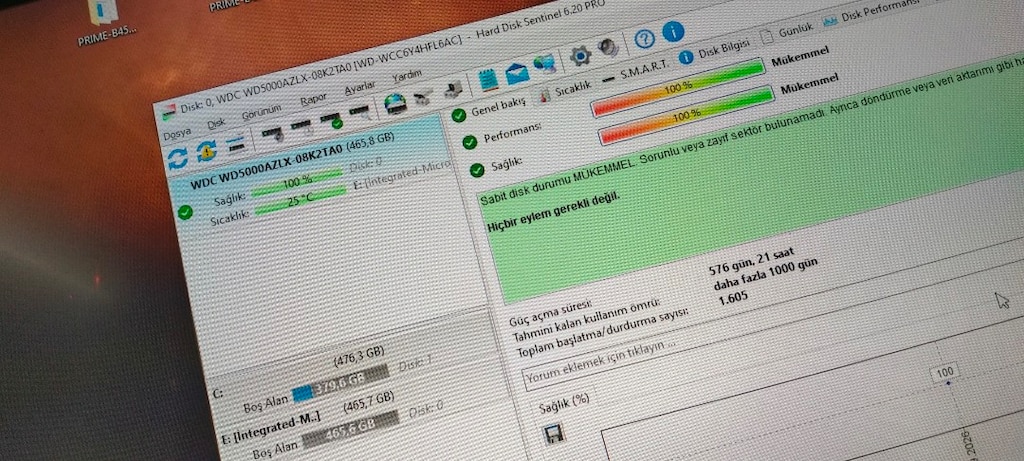The height and width of the screenshot is (461, 1024).
Task: Click the blue Refresh arrows toolbar icon
Action: 178,159
